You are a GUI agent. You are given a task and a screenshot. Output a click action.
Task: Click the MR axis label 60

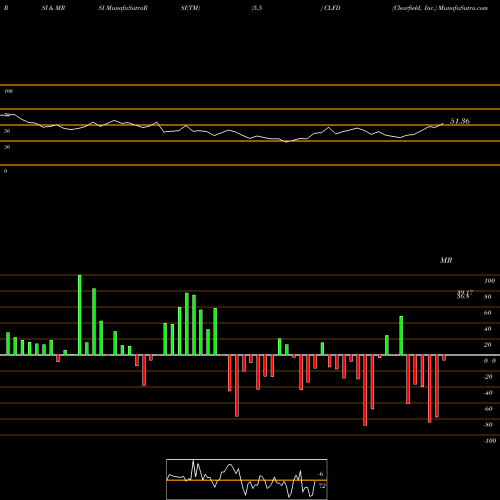488,313
